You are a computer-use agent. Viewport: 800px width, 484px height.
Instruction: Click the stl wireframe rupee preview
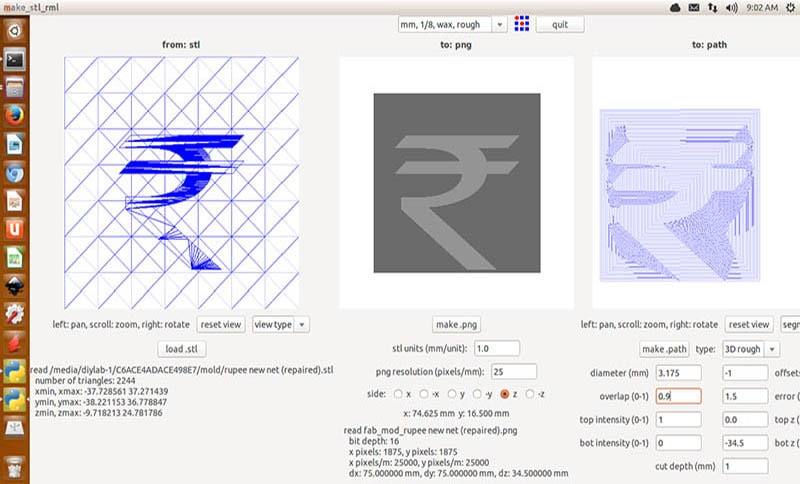[182, 183]
